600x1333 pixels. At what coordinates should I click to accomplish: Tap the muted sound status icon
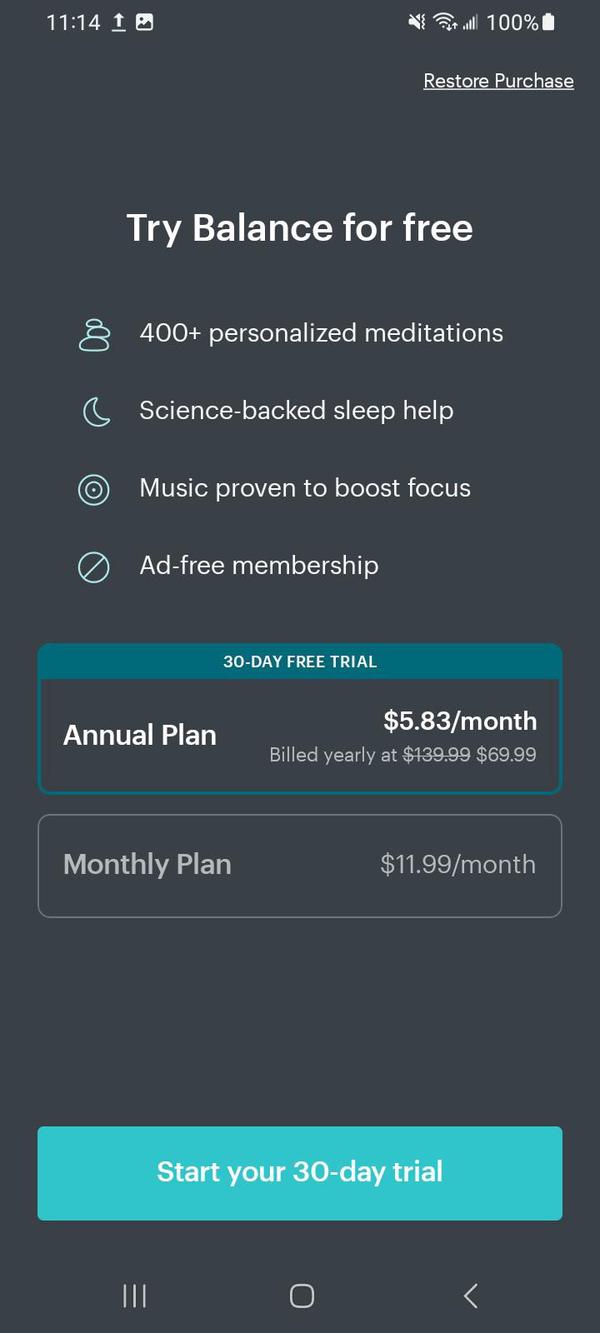click(417, 22)
